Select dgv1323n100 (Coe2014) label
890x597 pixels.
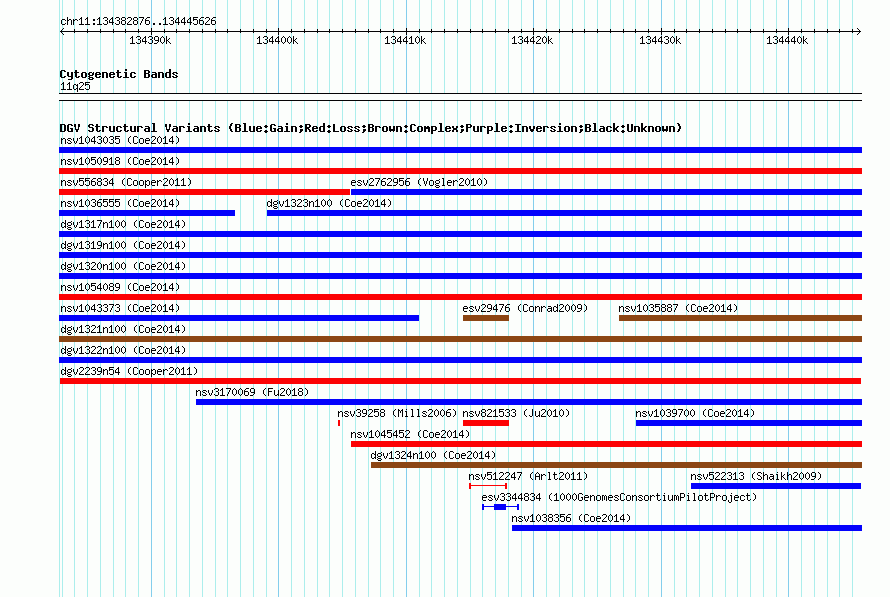329,203
